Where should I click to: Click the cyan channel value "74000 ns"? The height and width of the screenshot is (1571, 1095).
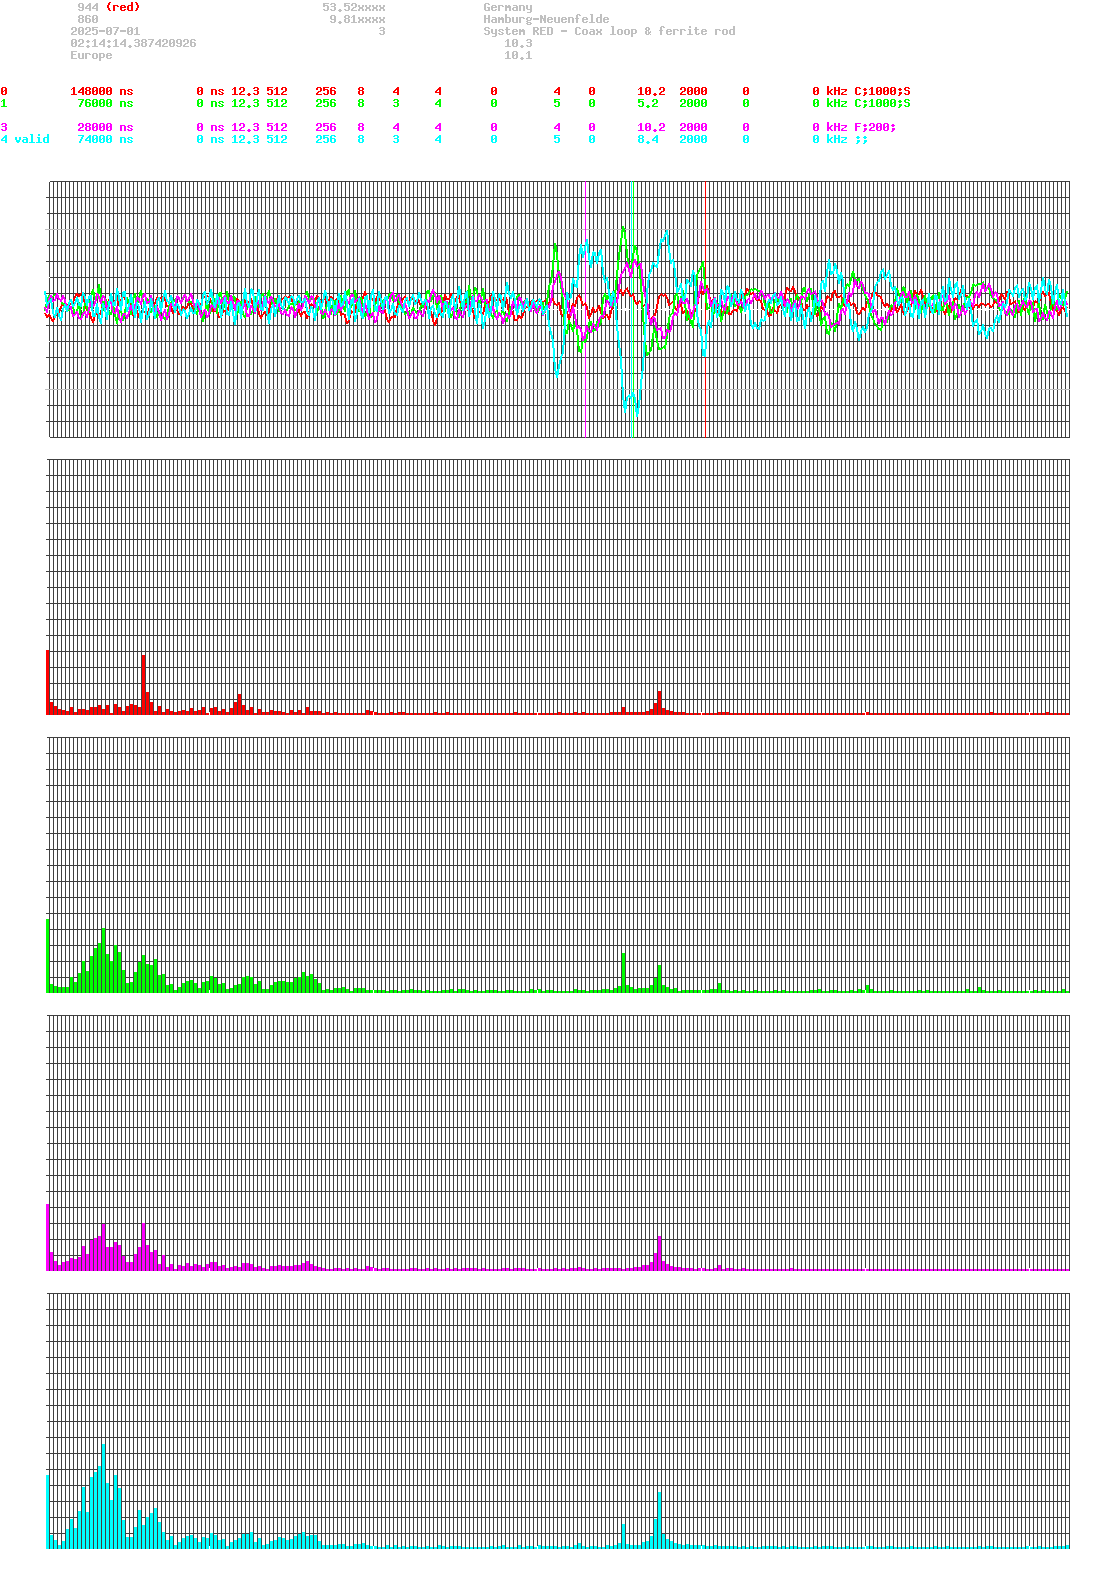105,139
